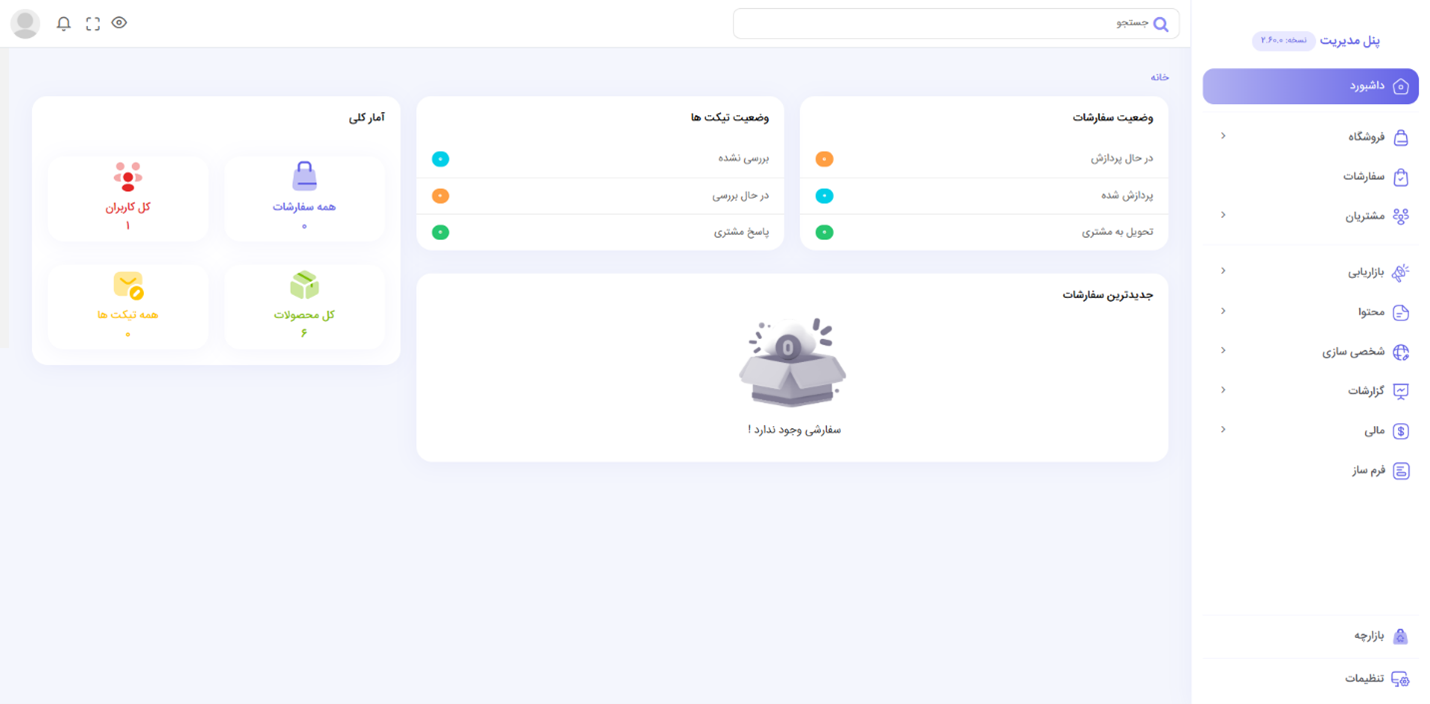Expand the مالی finance chevron
This screenshot has height=704, width=1430.
coord(1223,430)
